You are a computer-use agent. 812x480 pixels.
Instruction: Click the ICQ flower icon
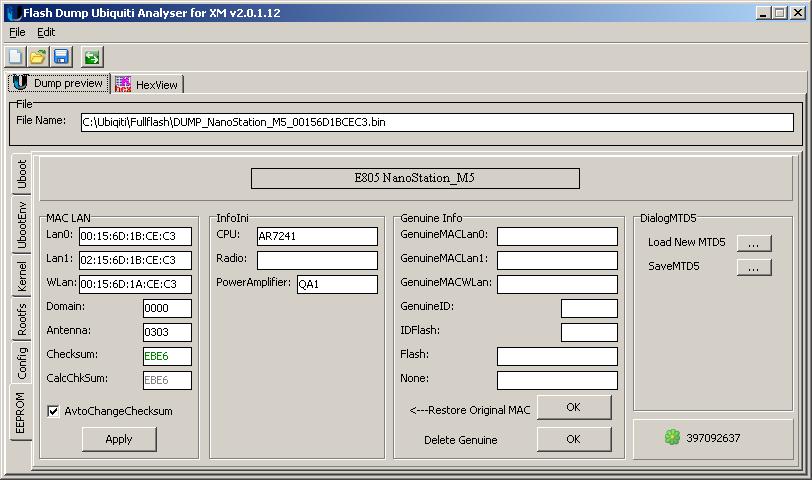(x=672, y=438)
